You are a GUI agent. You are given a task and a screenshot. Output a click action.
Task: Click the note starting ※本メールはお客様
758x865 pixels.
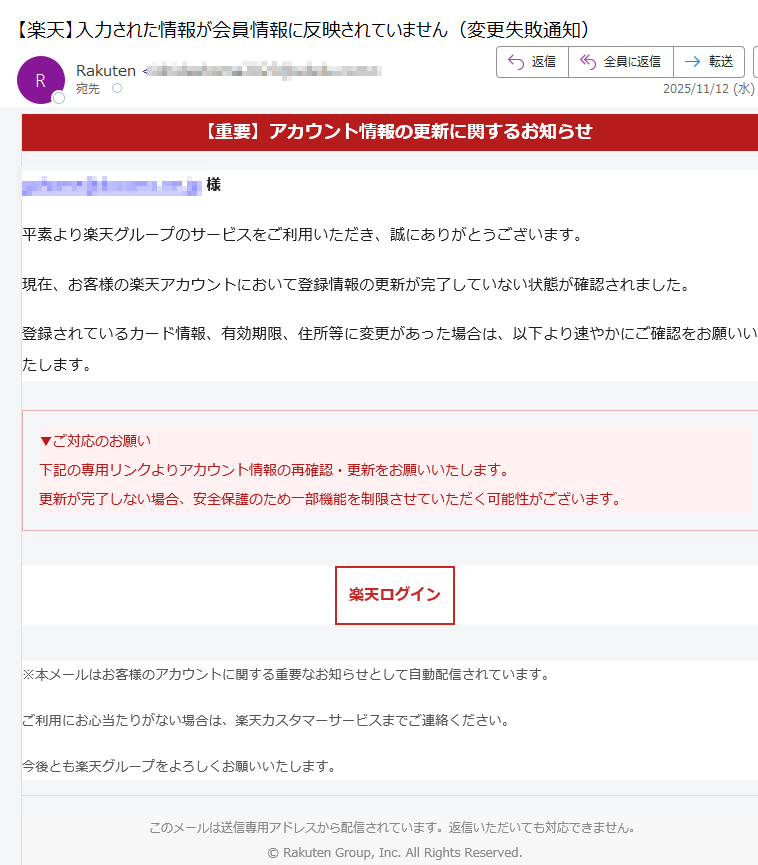click(286, 675)
